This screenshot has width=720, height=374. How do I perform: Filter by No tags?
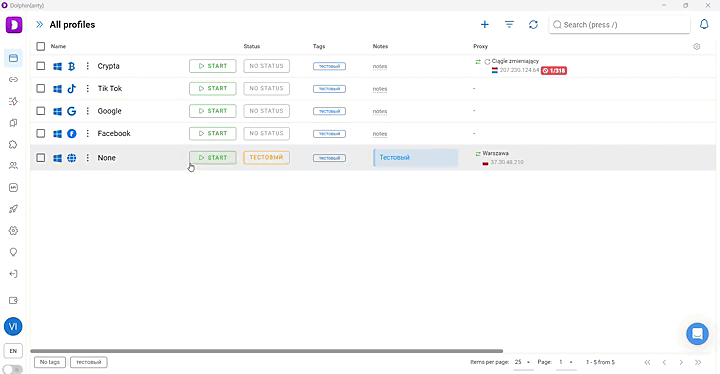coord(50,362)
